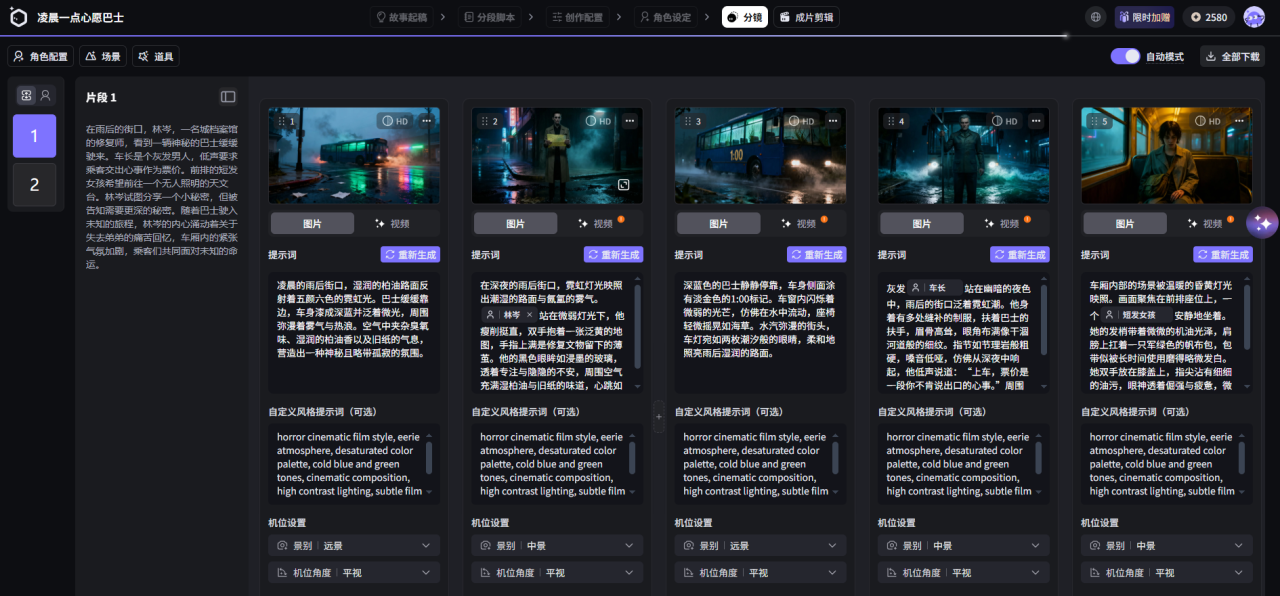Open the 景别 dropdown on shot 1
Image resolution: width=1280 pixels, height=596 pixels.
(x=353, y=545)
